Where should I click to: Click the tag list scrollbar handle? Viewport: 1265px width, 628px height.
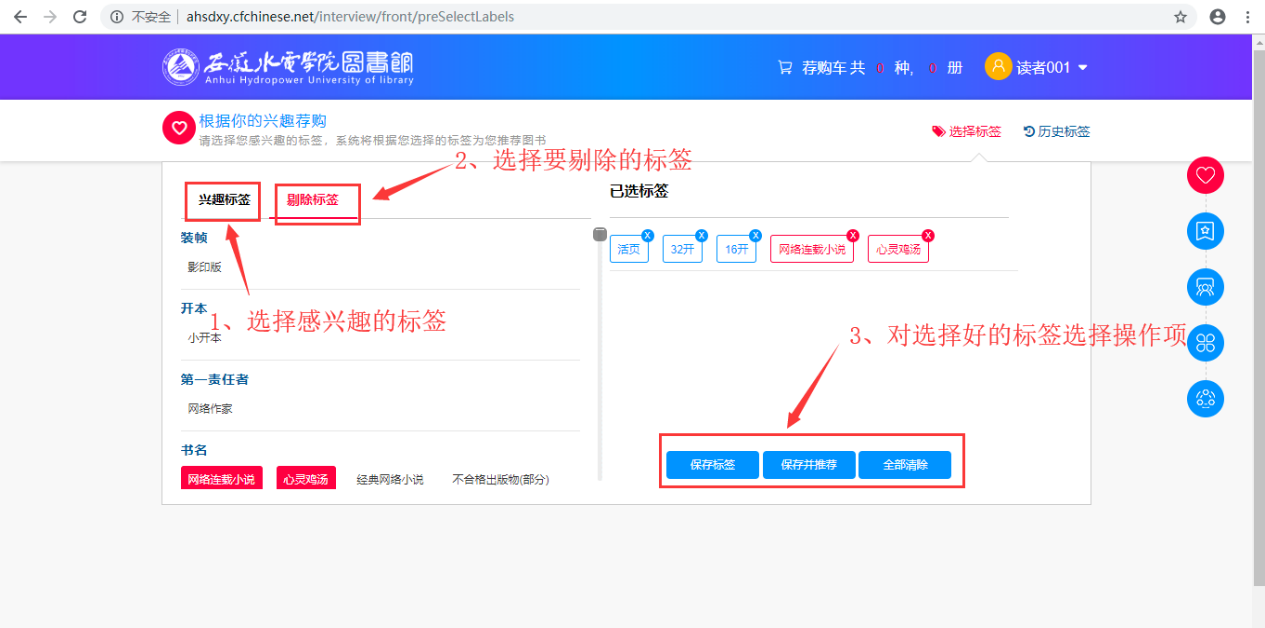click(600, 234)
